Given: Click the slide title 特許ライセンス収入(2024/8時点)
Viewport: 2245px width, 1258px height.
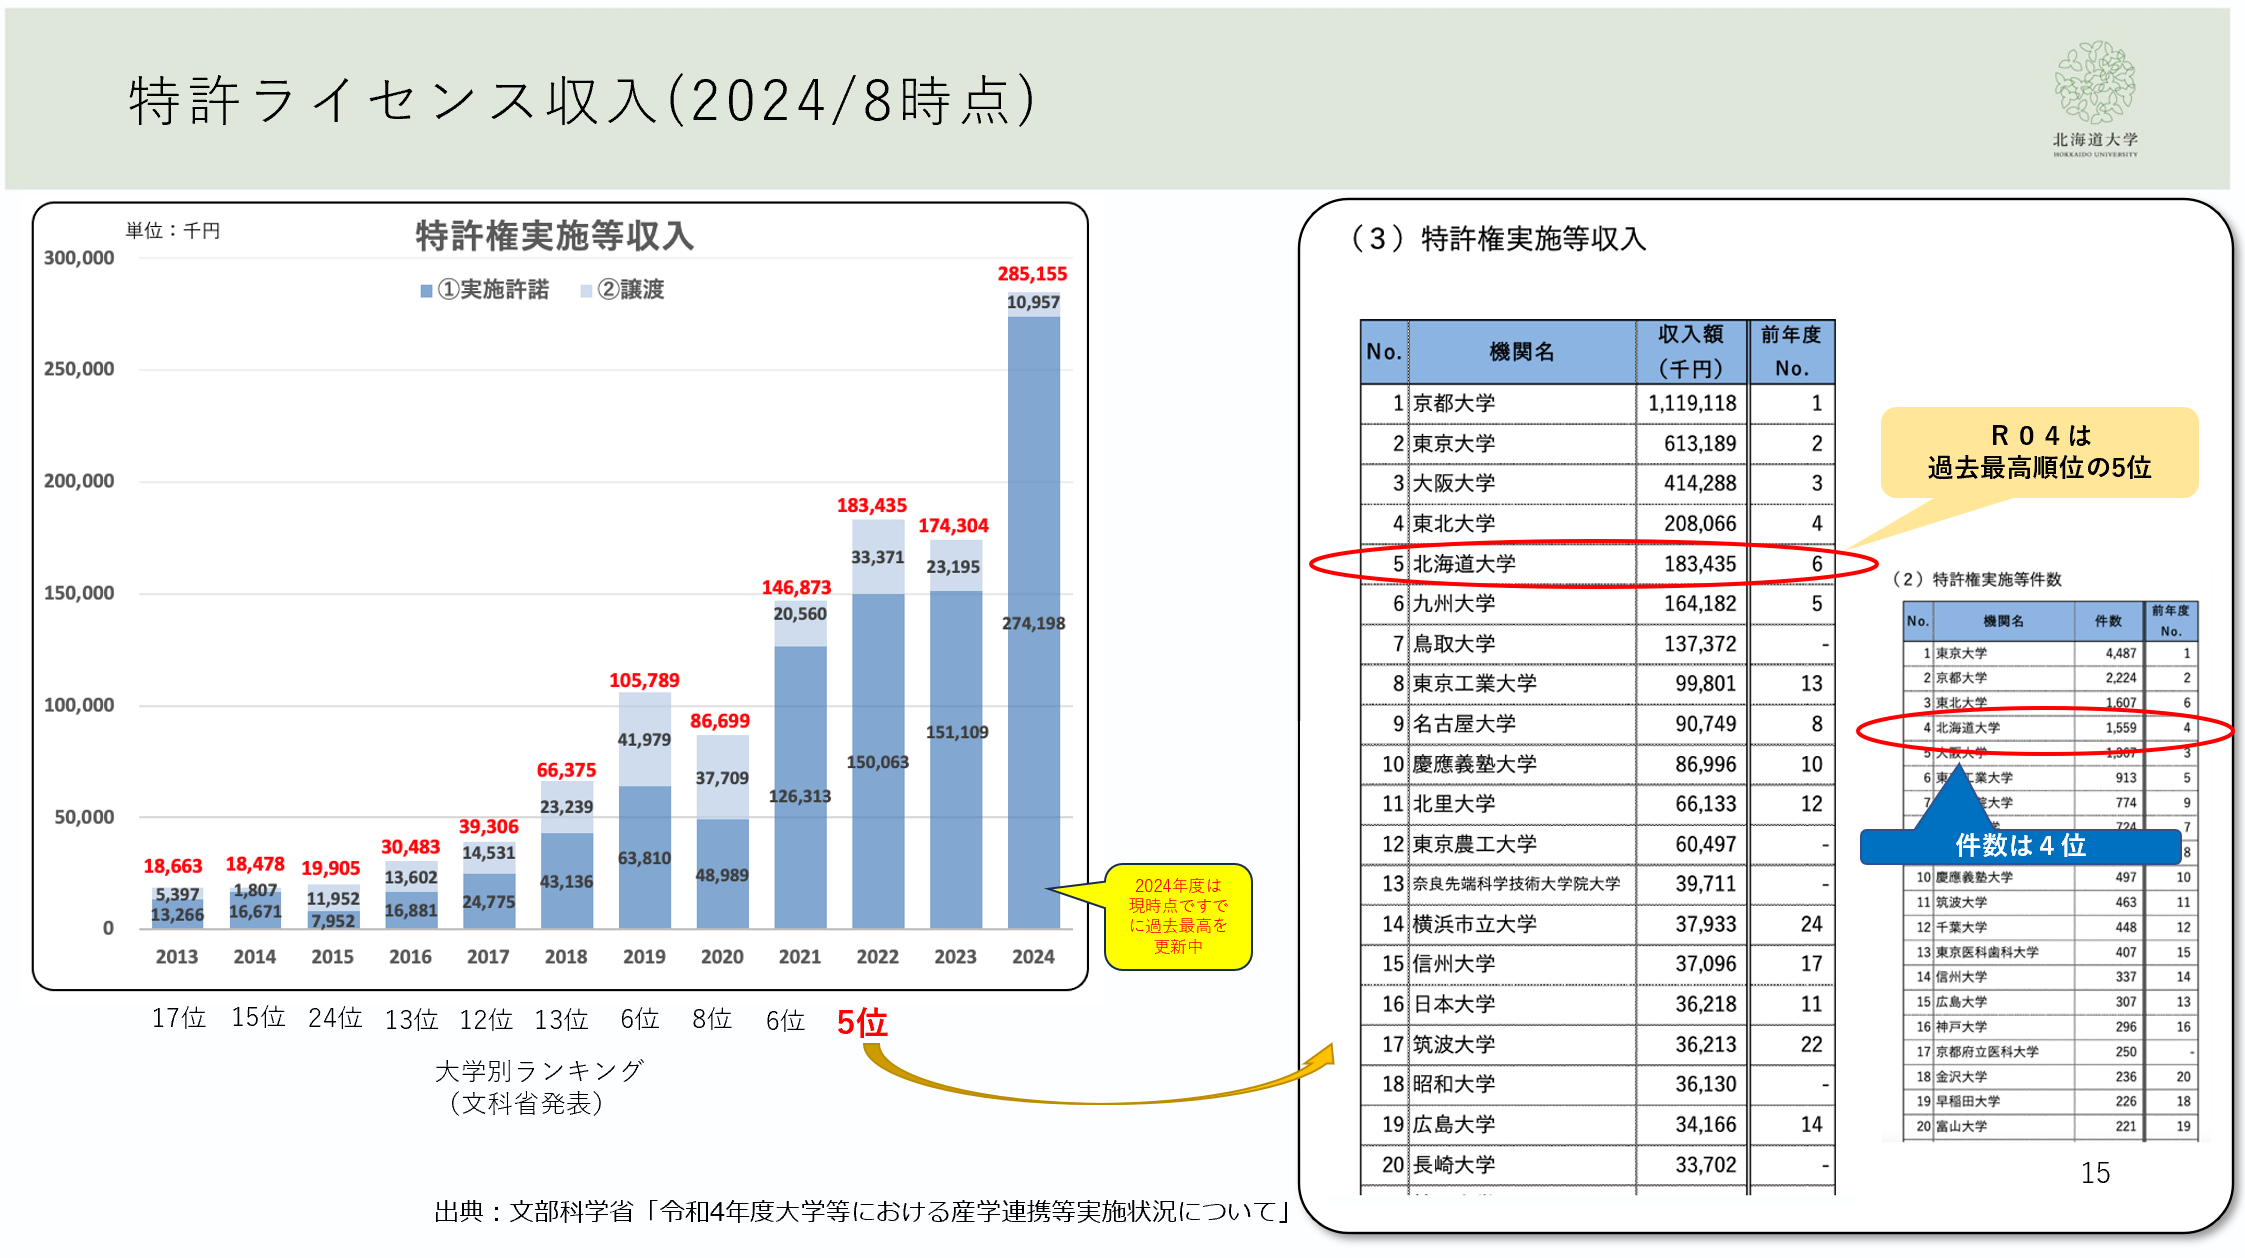Looking at the screenshot, I should click(583, 101).
